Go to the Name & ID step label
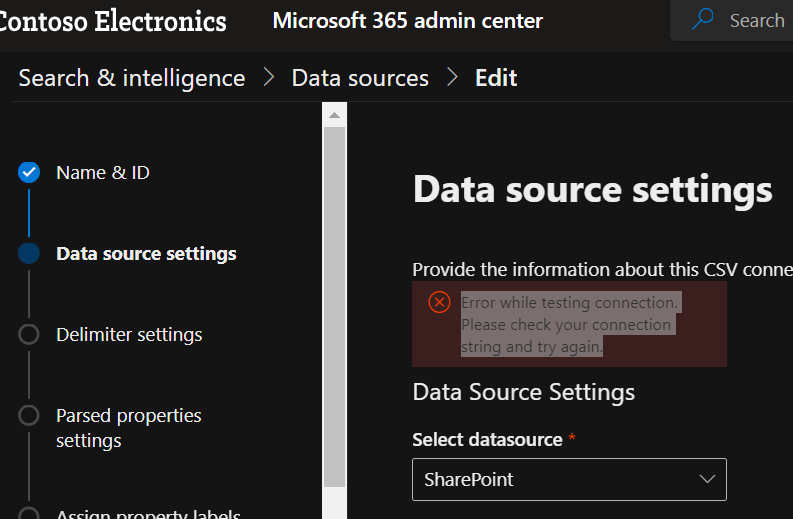793x519 pixels. click(x=103, y=172)
